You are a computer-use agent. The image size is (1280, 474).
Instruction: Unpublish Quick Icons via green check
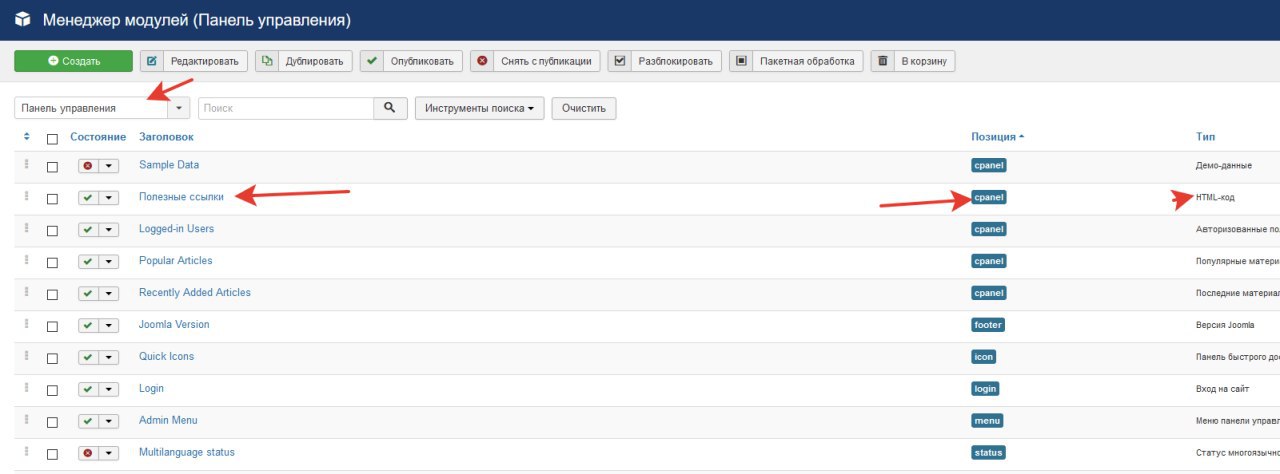[x=88, y=358]
